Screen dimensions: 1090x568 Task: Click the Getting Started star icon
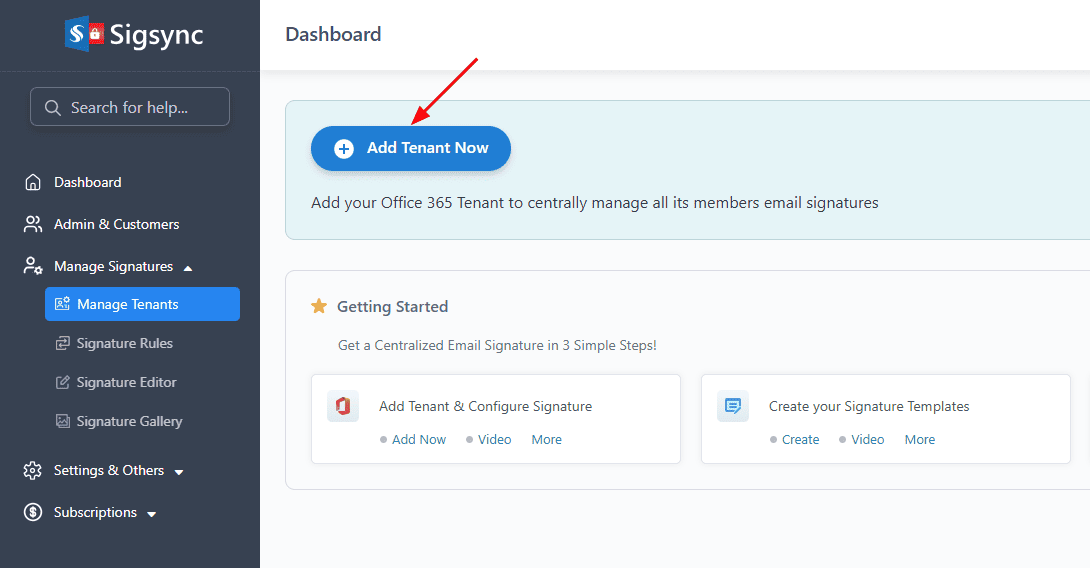click(319, 306)
